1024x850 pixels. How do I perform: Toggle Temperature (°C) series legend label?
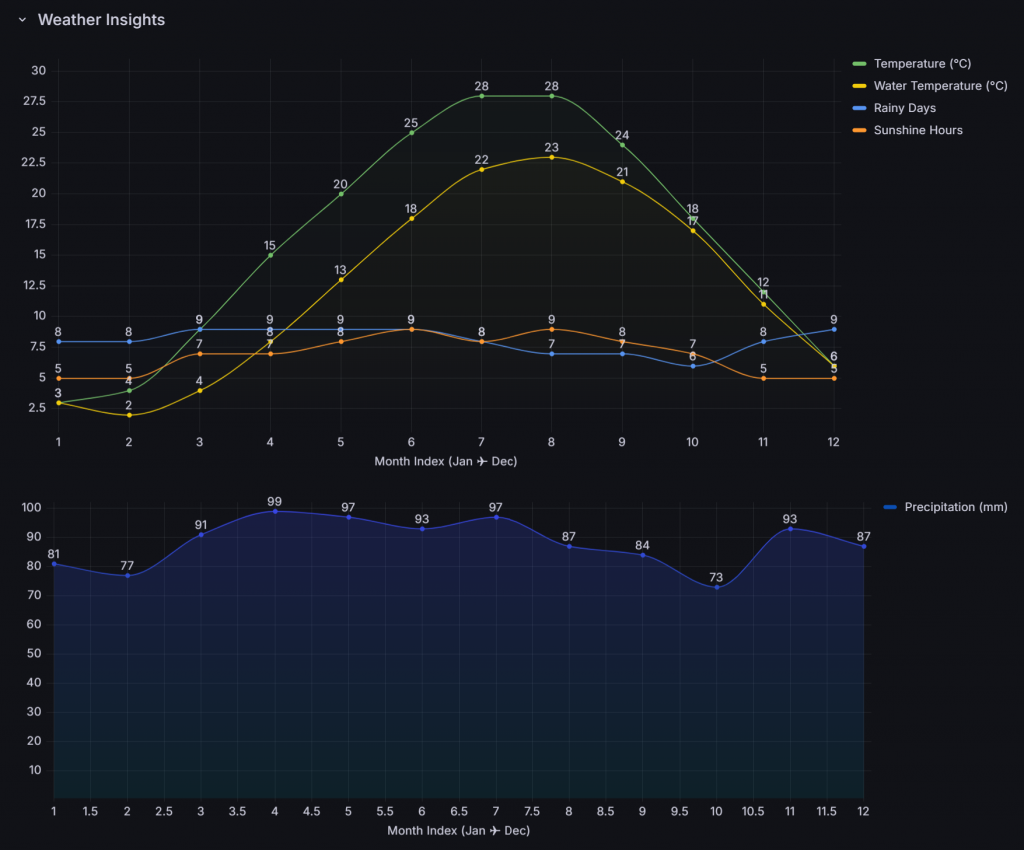[922, 64]
